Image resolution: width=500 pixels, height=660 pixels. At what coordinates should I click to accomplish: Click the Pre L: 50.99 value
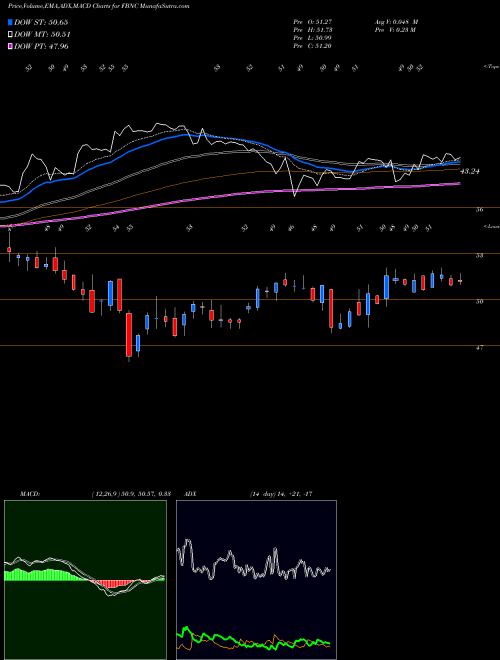pyautogui.click(x=312, y=38)
